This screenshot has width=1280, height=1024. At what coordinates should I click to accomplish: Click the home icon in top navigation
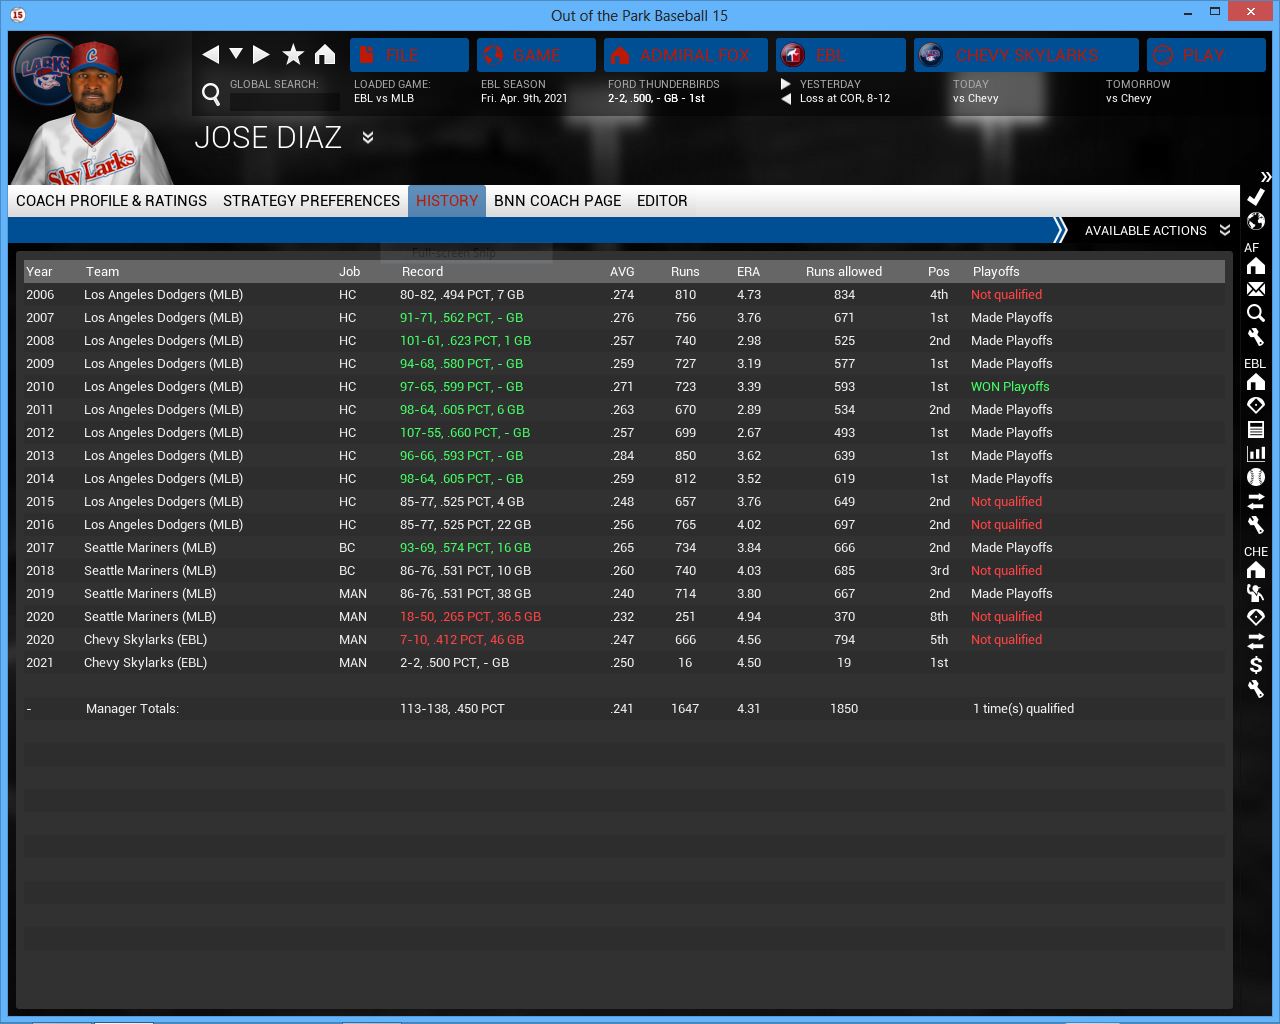coord(325,54)
